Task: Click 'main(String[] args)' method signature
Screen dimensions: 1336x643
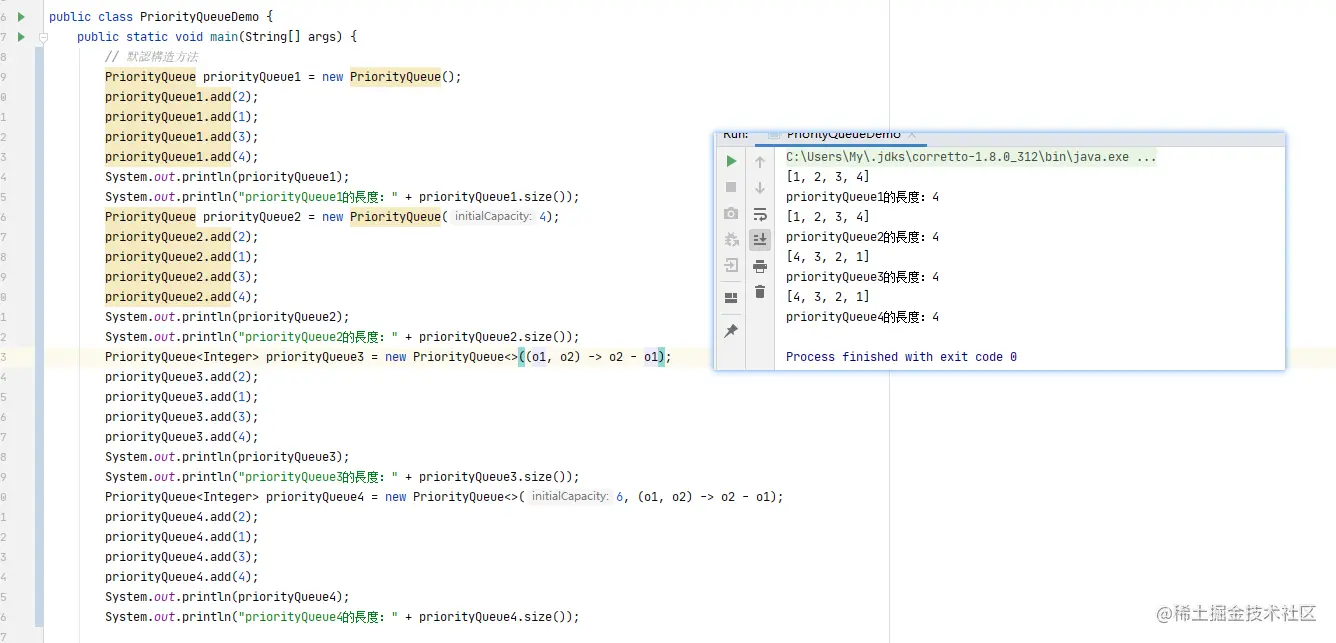Action: pos(276,37)
